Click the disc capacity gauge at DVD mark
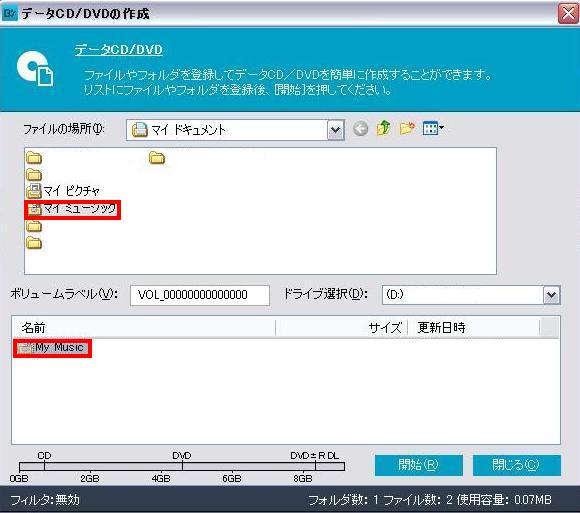 182,466
